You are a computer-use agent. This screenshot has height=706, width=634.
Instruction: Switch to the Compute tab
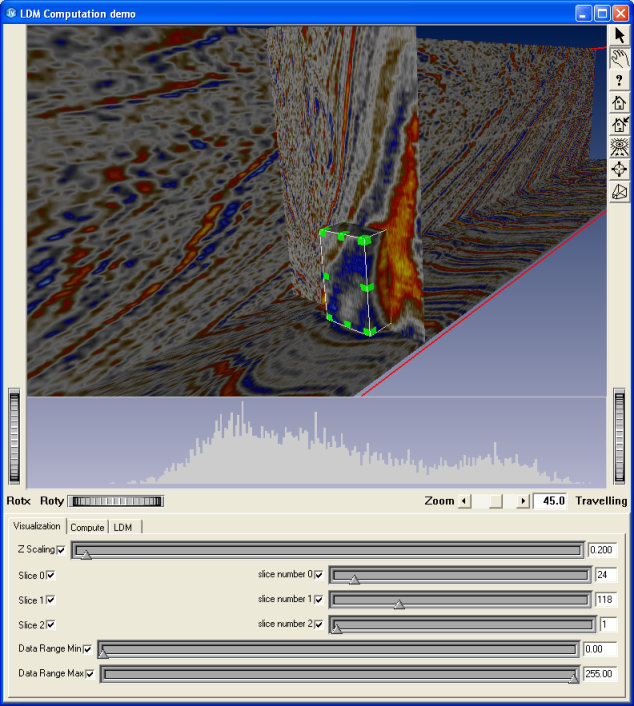[x=87, y=527]
